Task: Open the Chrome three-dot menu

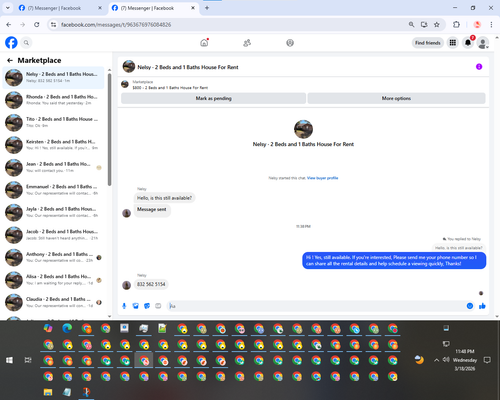Action: pyautogui.click(x=491, y=24)
